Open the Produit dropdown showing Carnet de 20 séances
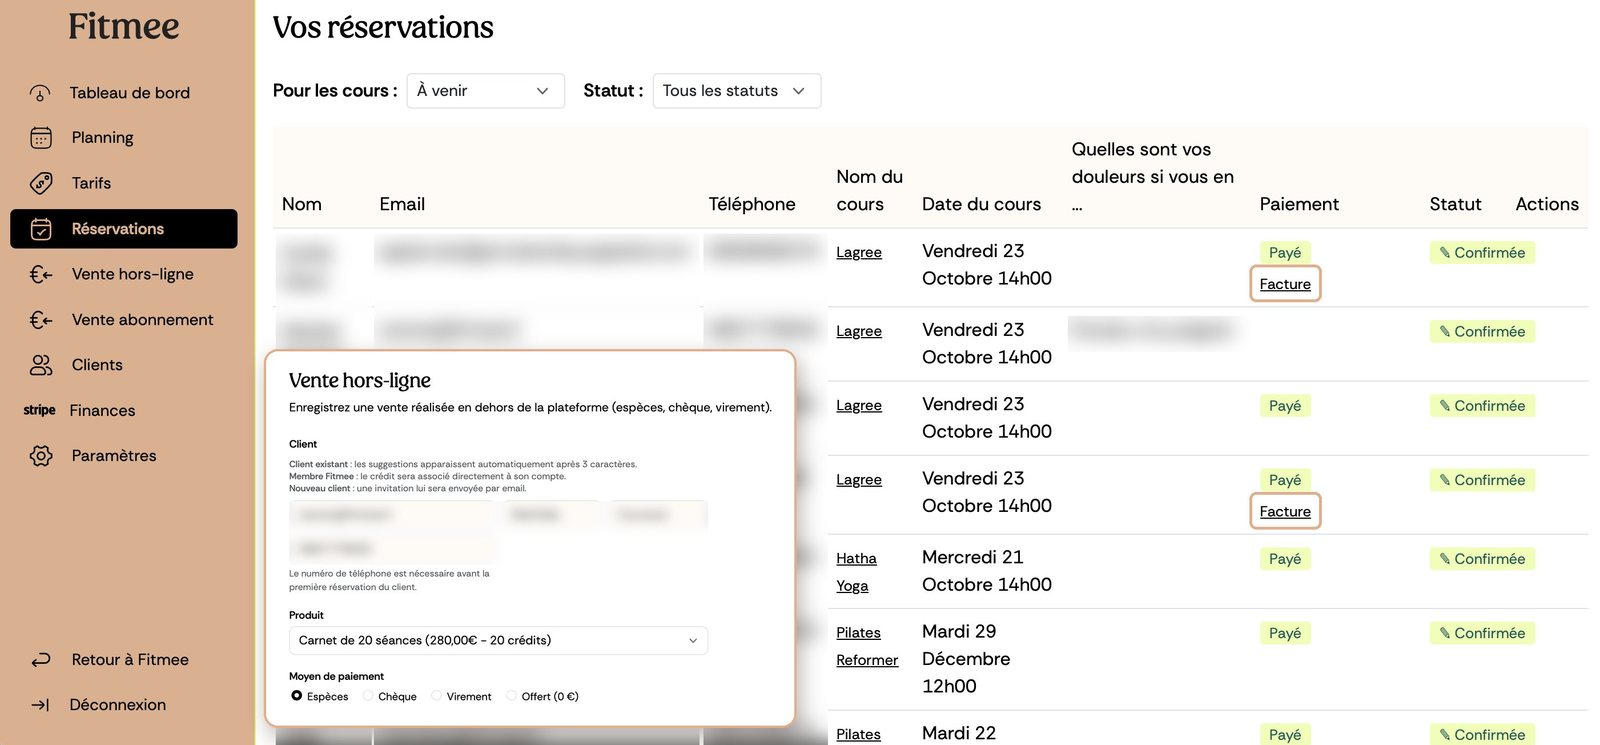 (x=498, y=641)
